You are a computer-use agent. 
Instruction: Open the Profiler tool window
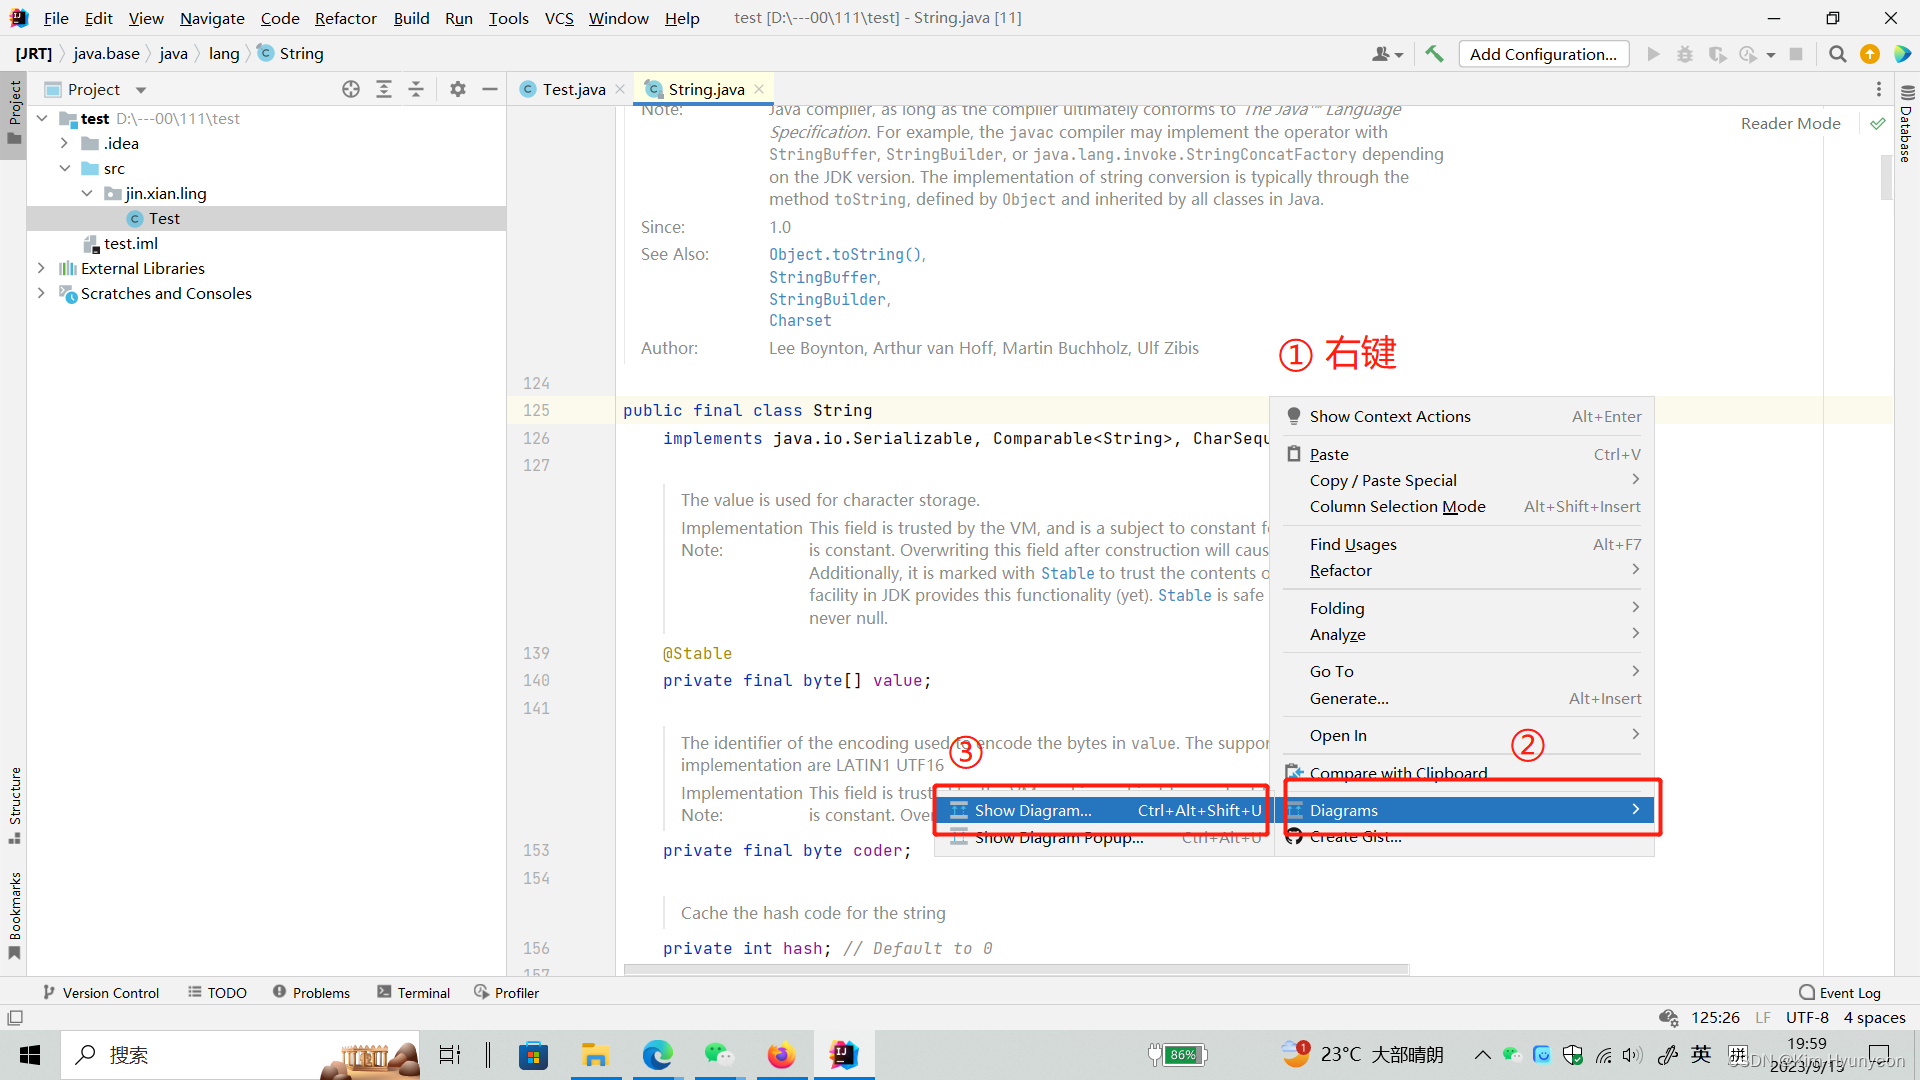coord(506,993)
